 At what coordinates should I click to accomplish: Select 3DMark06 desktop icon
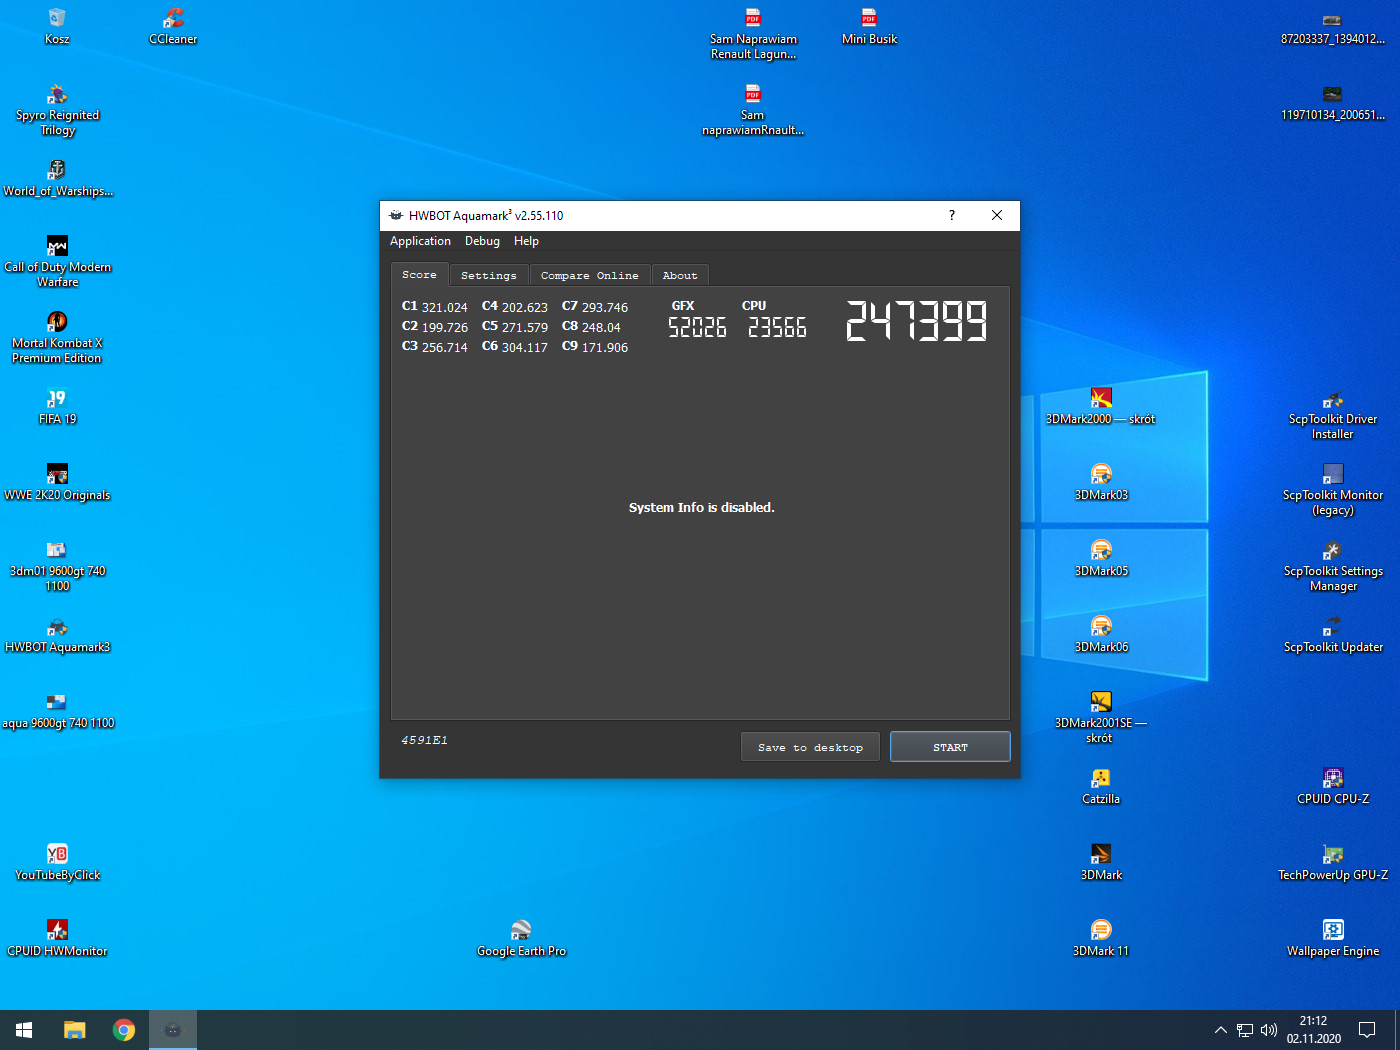[x=1101, y=634]
